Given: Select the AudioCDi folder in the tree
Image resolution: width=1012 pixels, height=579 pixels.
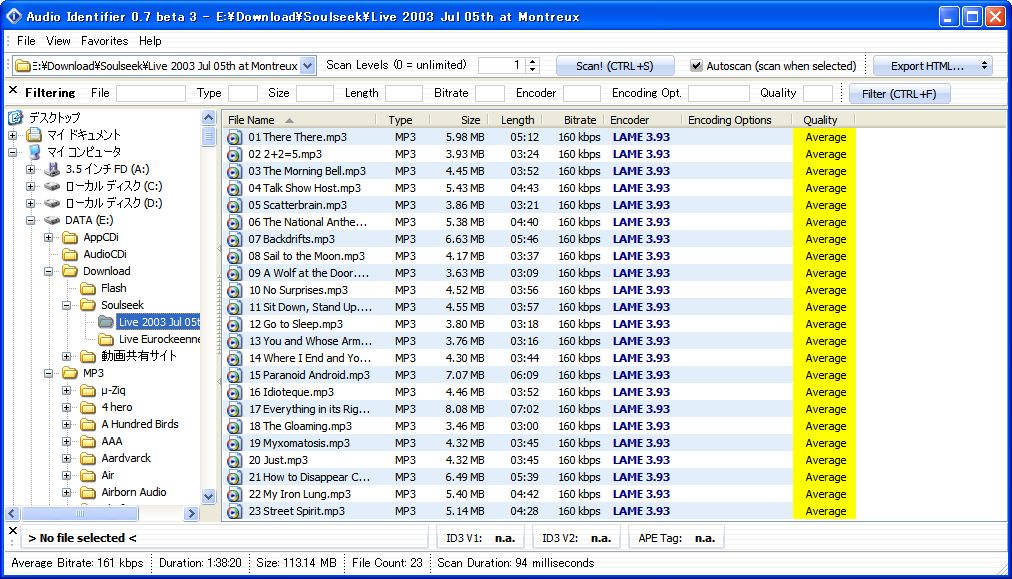Looking at the screenshot, I should click(x=105, y=254).
